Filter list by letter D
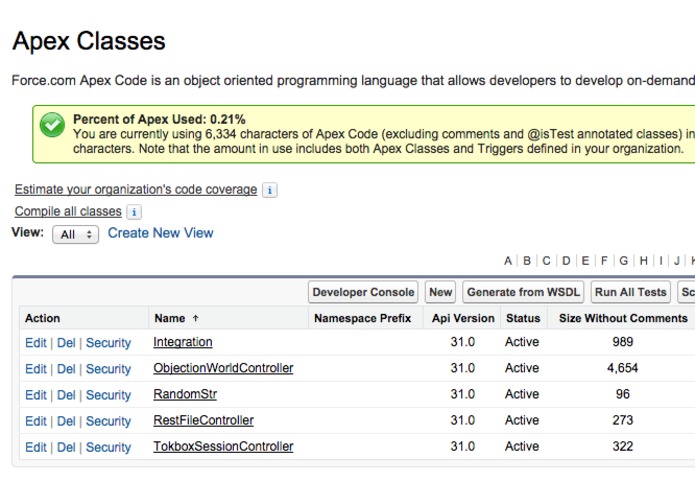Viewport: 695px width, 494px height. [x=566, y=261]
